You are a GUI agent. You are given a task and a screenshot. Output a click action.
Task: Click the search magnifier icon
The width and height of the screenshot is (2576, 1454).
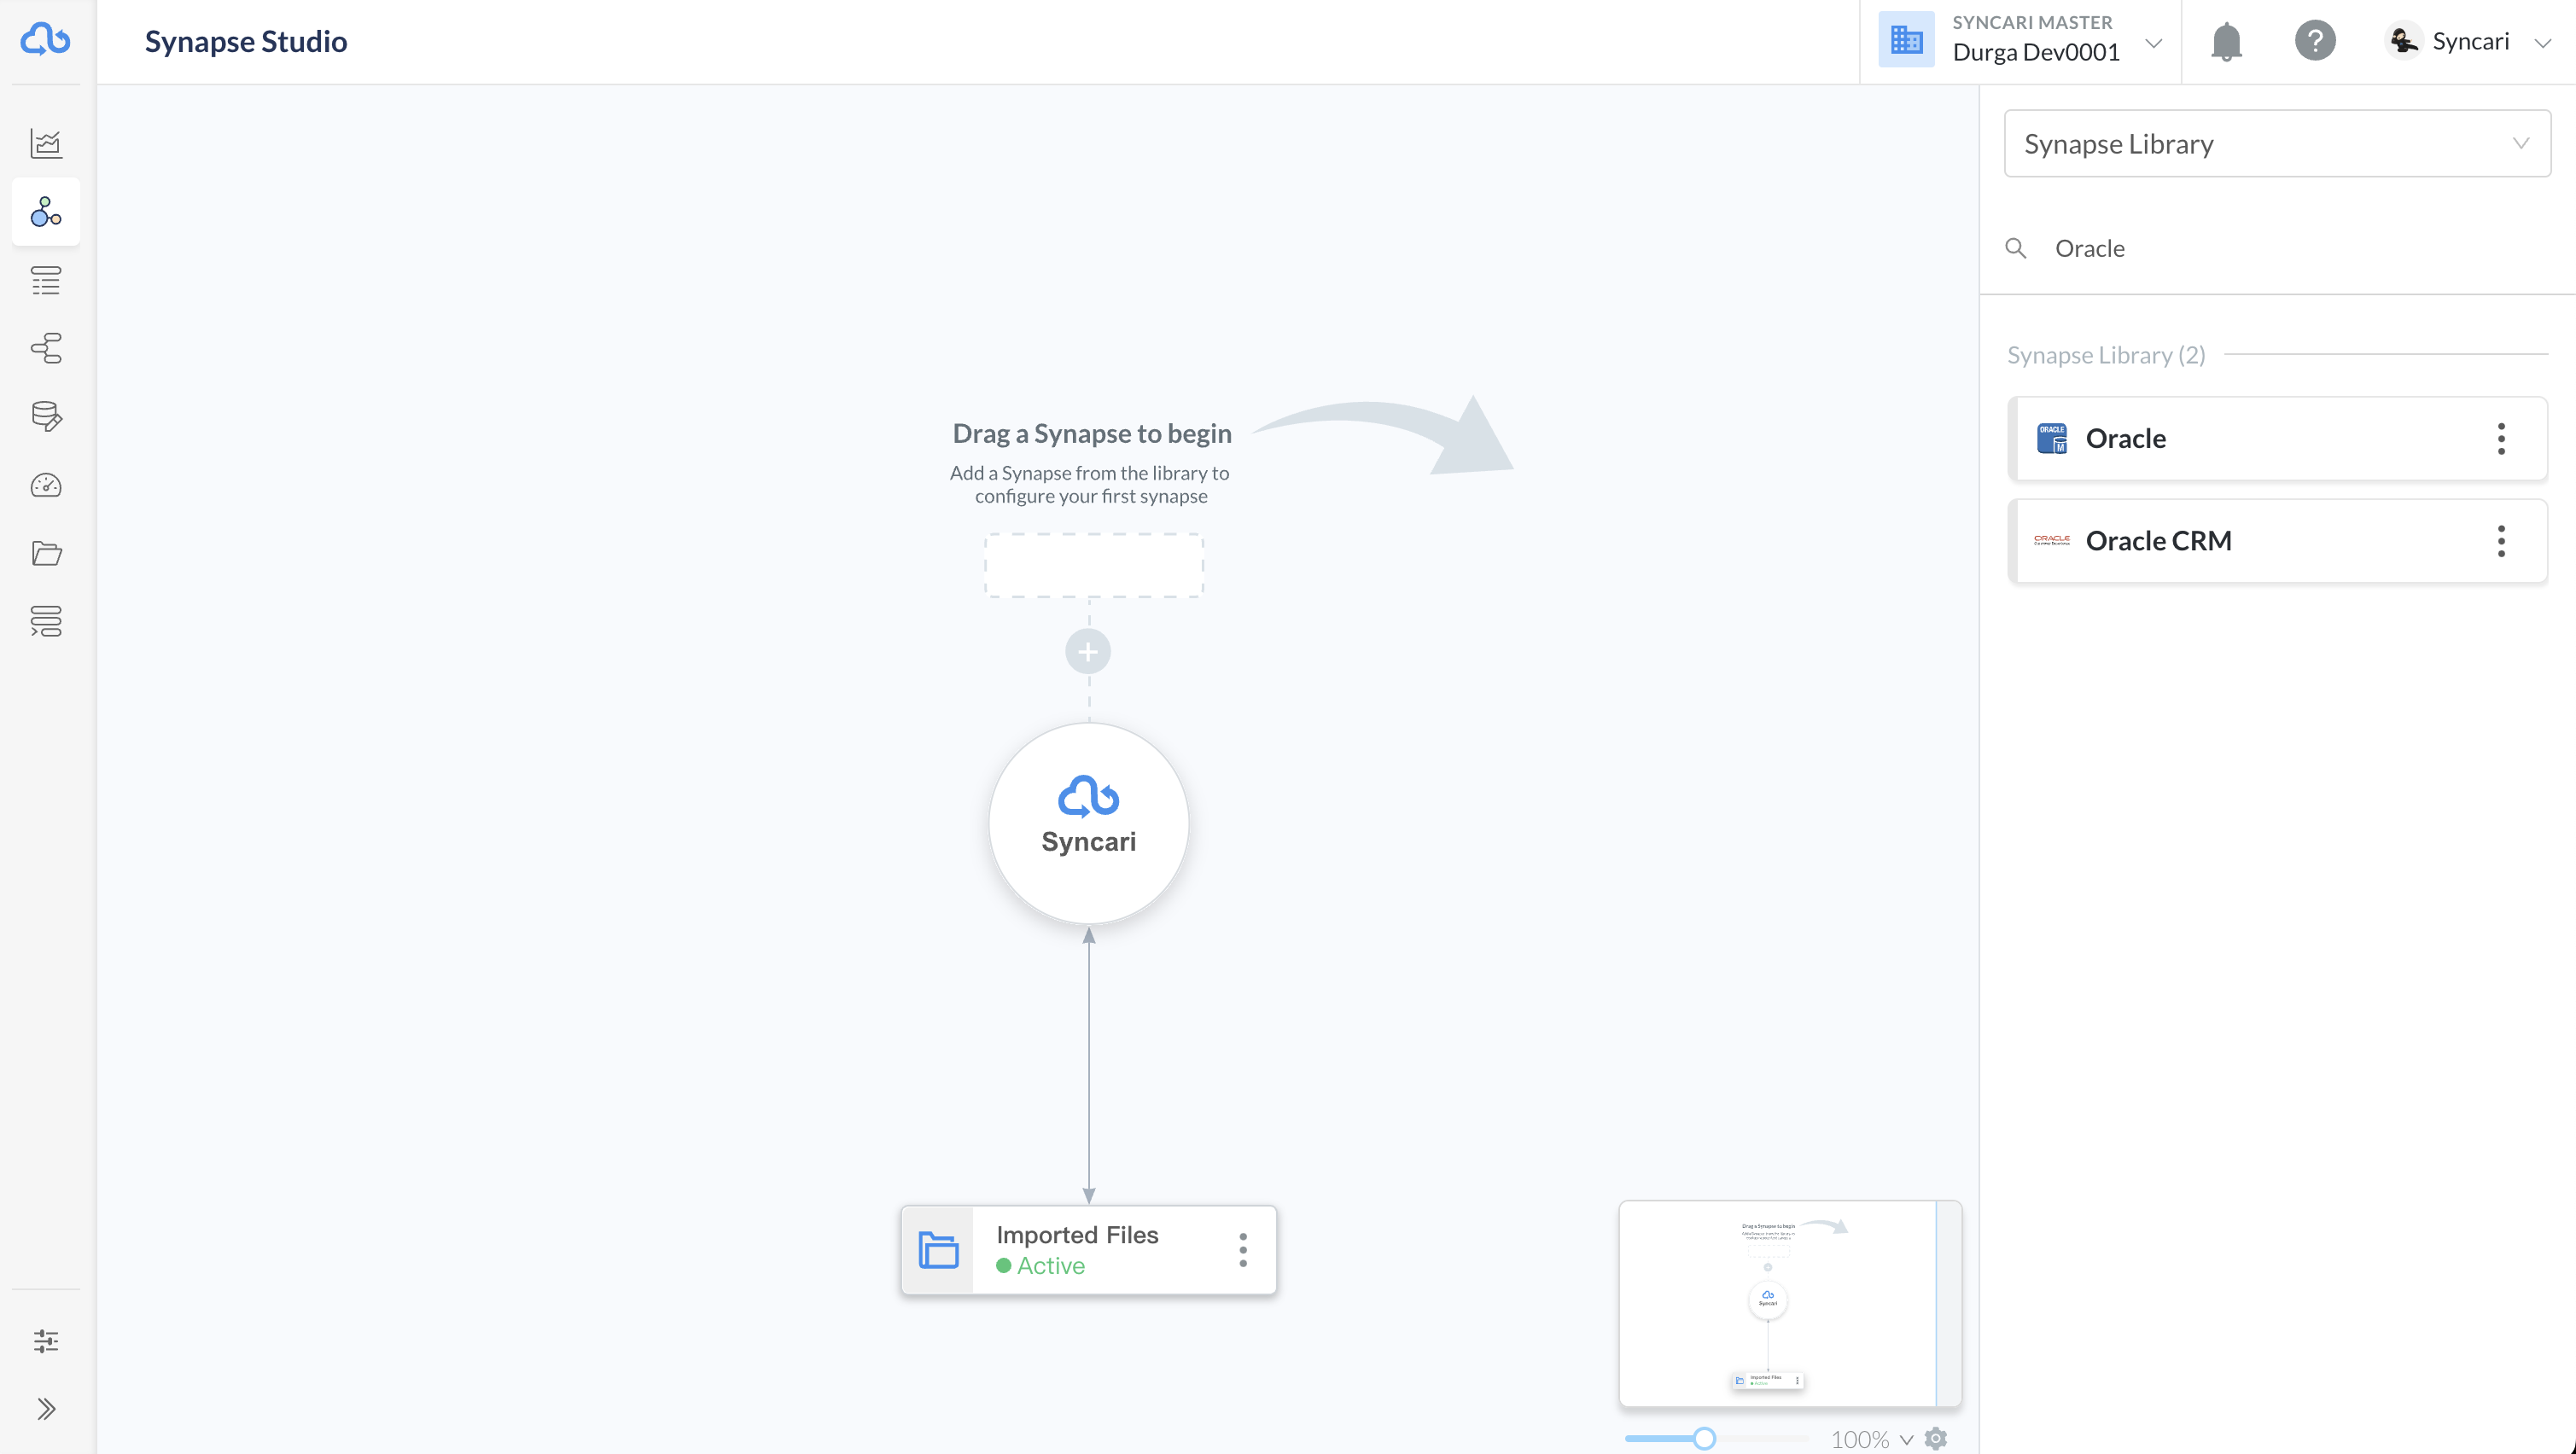2016,248
